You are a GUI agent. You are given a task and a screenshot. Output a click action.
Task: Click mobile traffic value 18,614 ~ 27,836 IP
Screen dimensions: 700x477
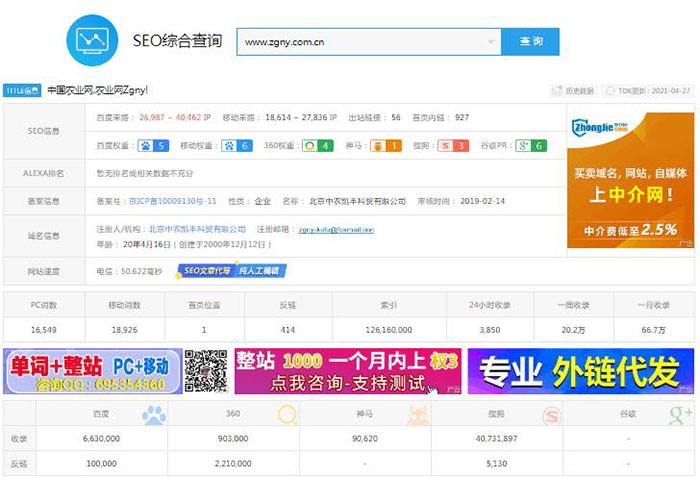tap(301, 117)
